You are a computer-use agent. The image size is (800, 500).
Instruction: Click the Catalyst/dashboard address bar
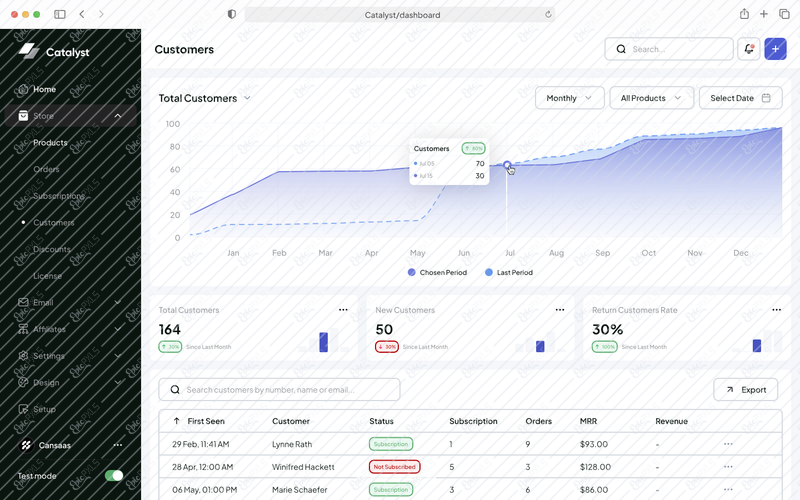[x=400, y=15]
